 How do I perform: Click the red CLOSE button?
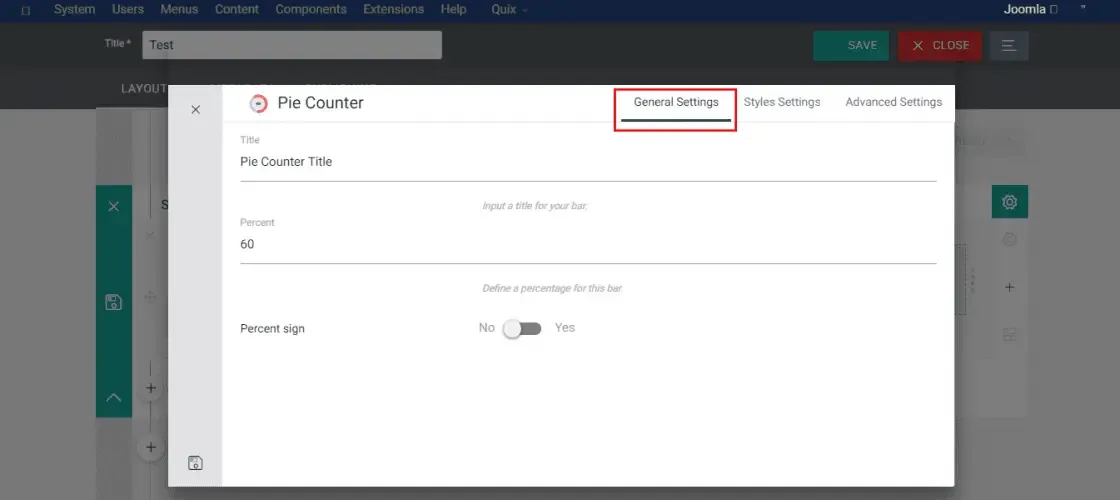[940, 45]
